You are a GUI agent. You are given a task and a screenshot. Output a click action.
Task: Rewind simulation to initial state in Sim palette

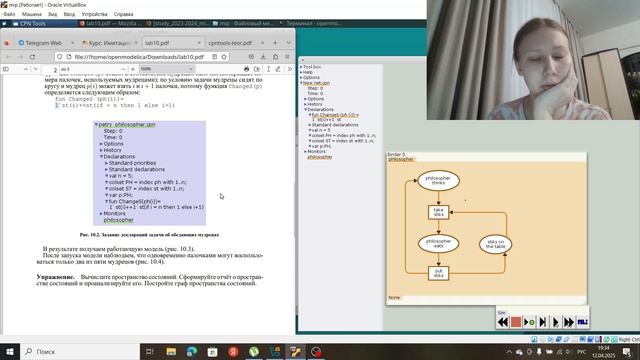pyautogui.click(x=502, y=322)
